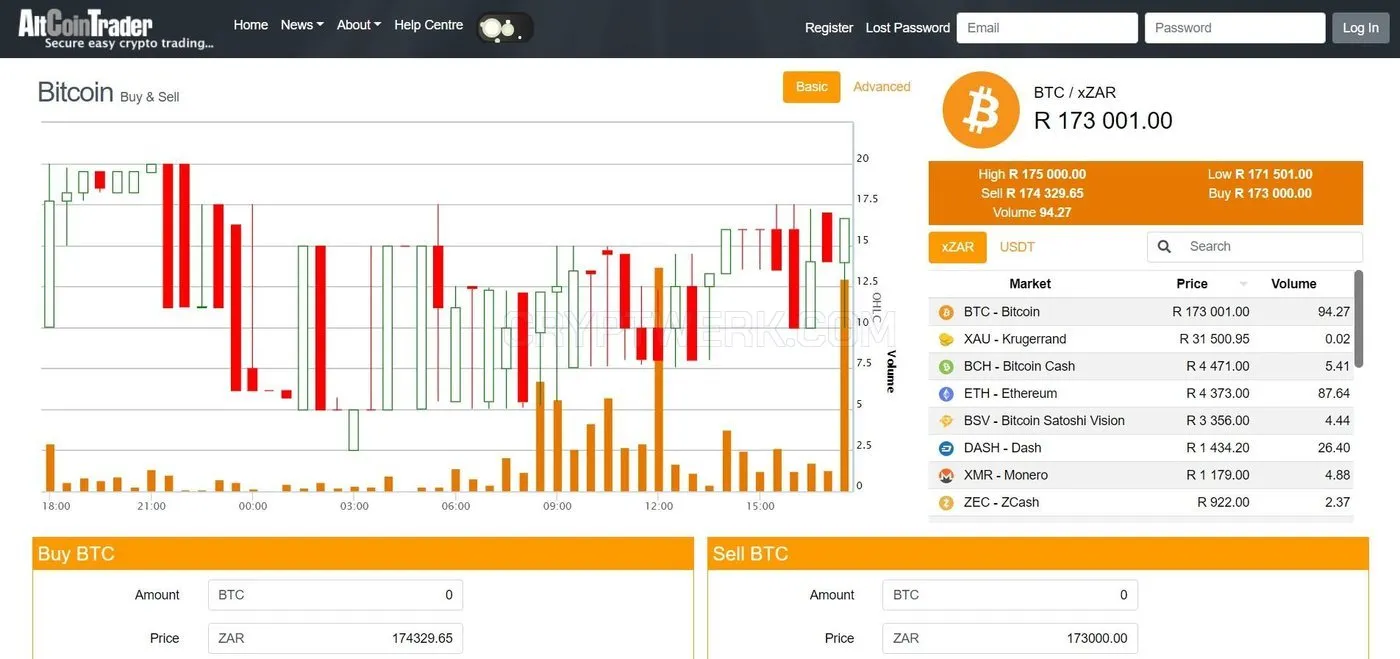Click the Email input field

pyautogui.click(x=1047, y=28)
